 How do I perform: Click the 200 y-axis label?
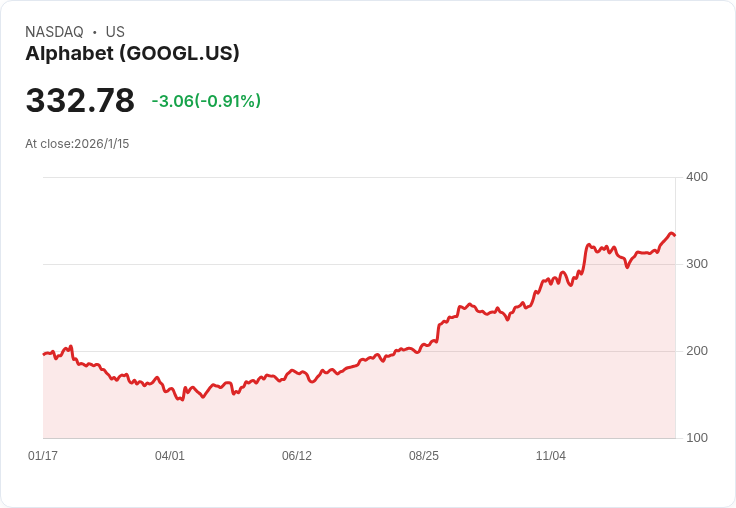point(697,351)
